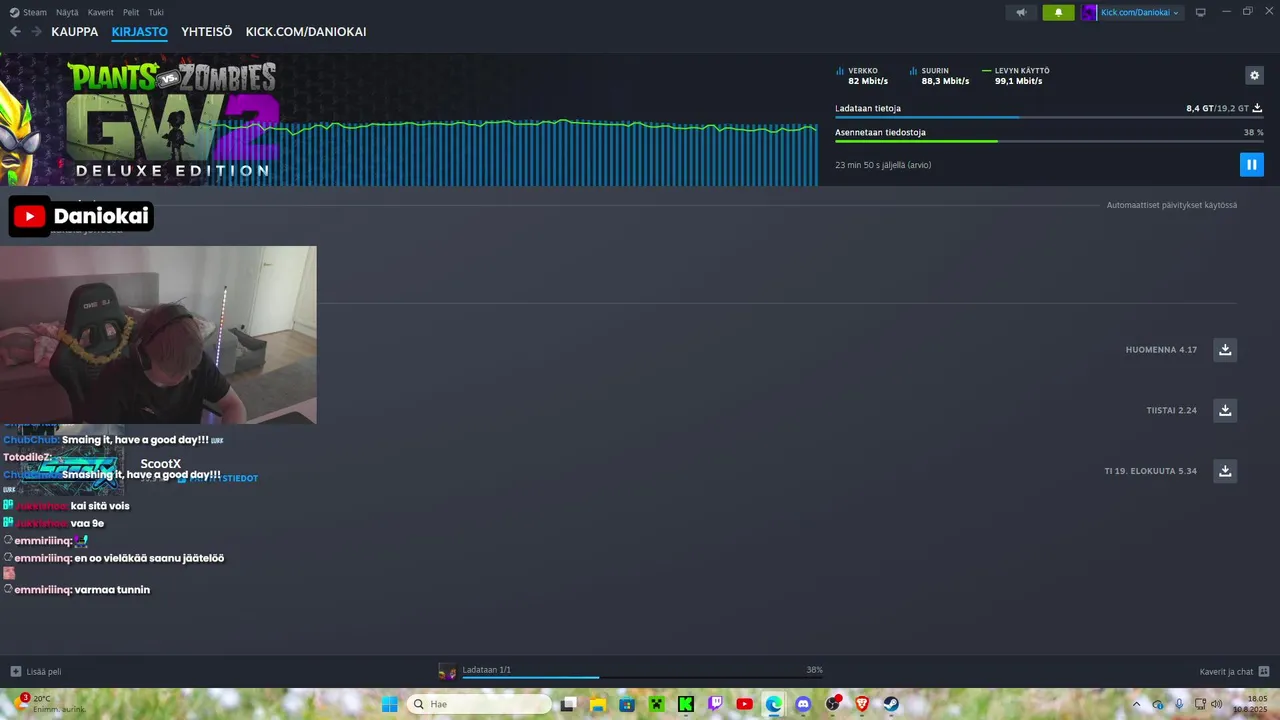The width and height of the screenshot is (1280, 720).
Task: Click the Automaattiset päivitykset käytössä text
Action: pyautogui.click(x=1171, y=205)
